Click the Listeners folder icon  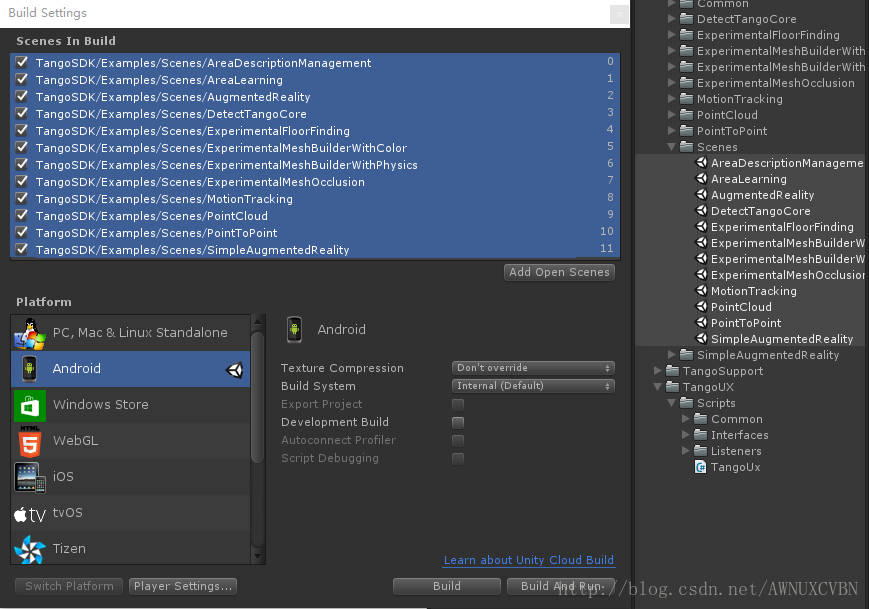[x=701, y=451]
